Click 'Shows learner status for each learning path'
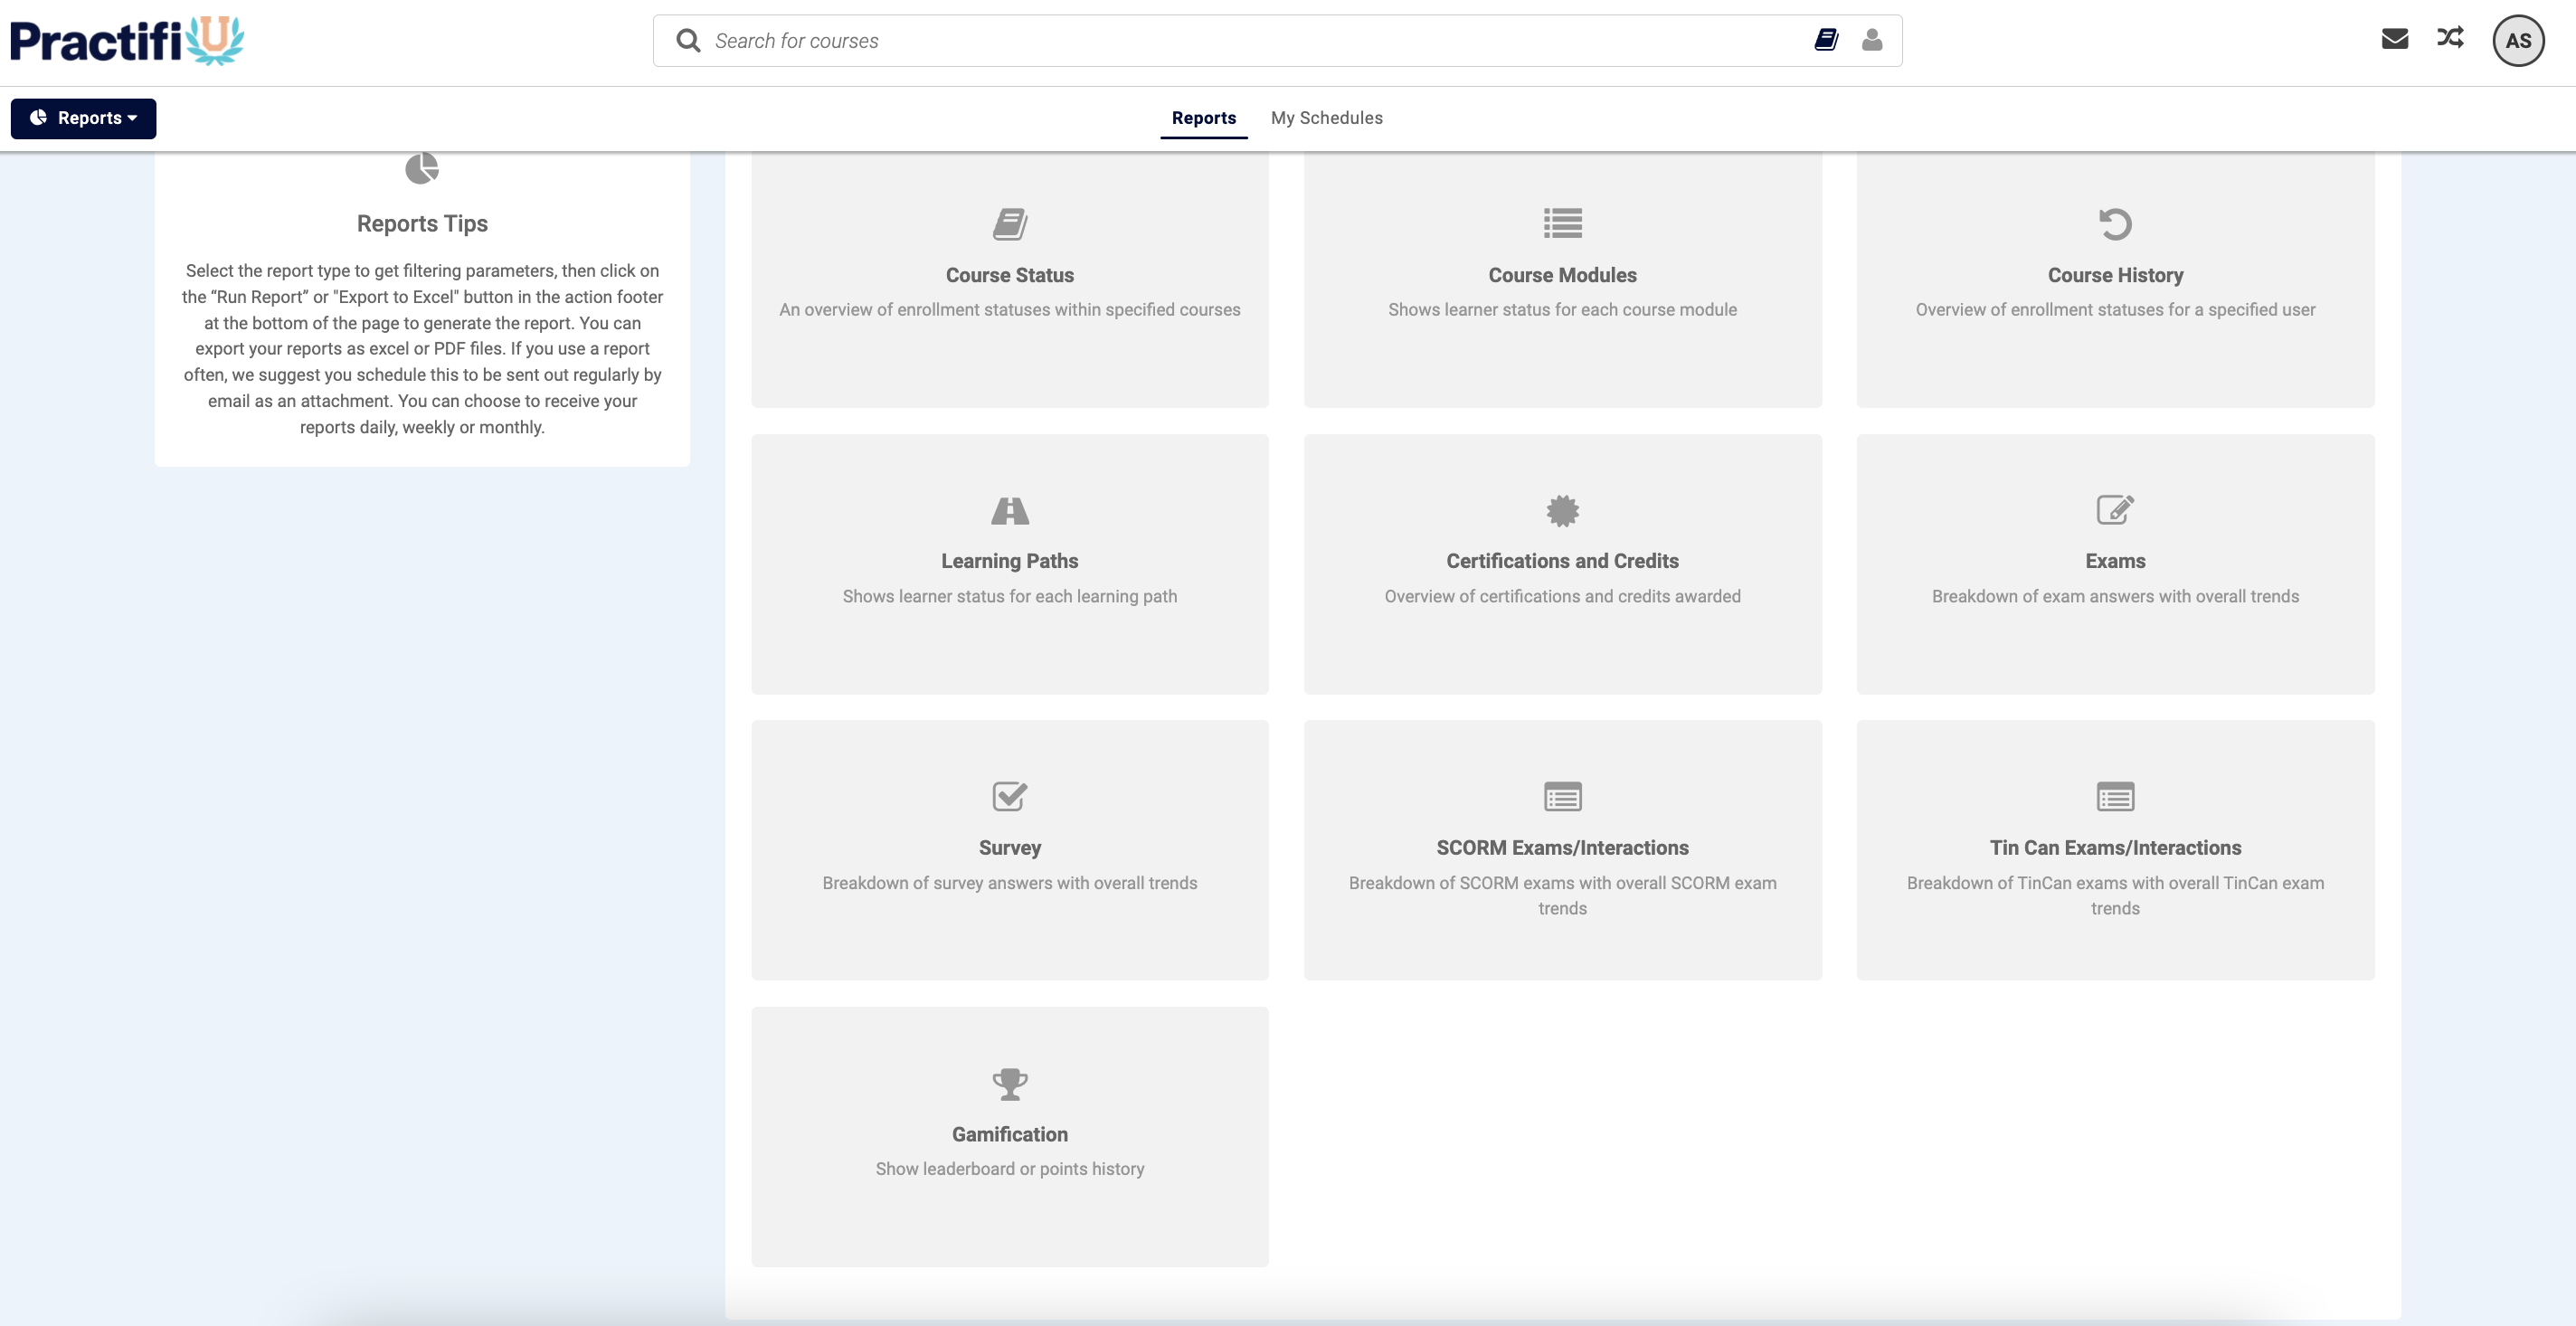2576x1326 pixels. pyautogui.click(x=1010, y=597)
